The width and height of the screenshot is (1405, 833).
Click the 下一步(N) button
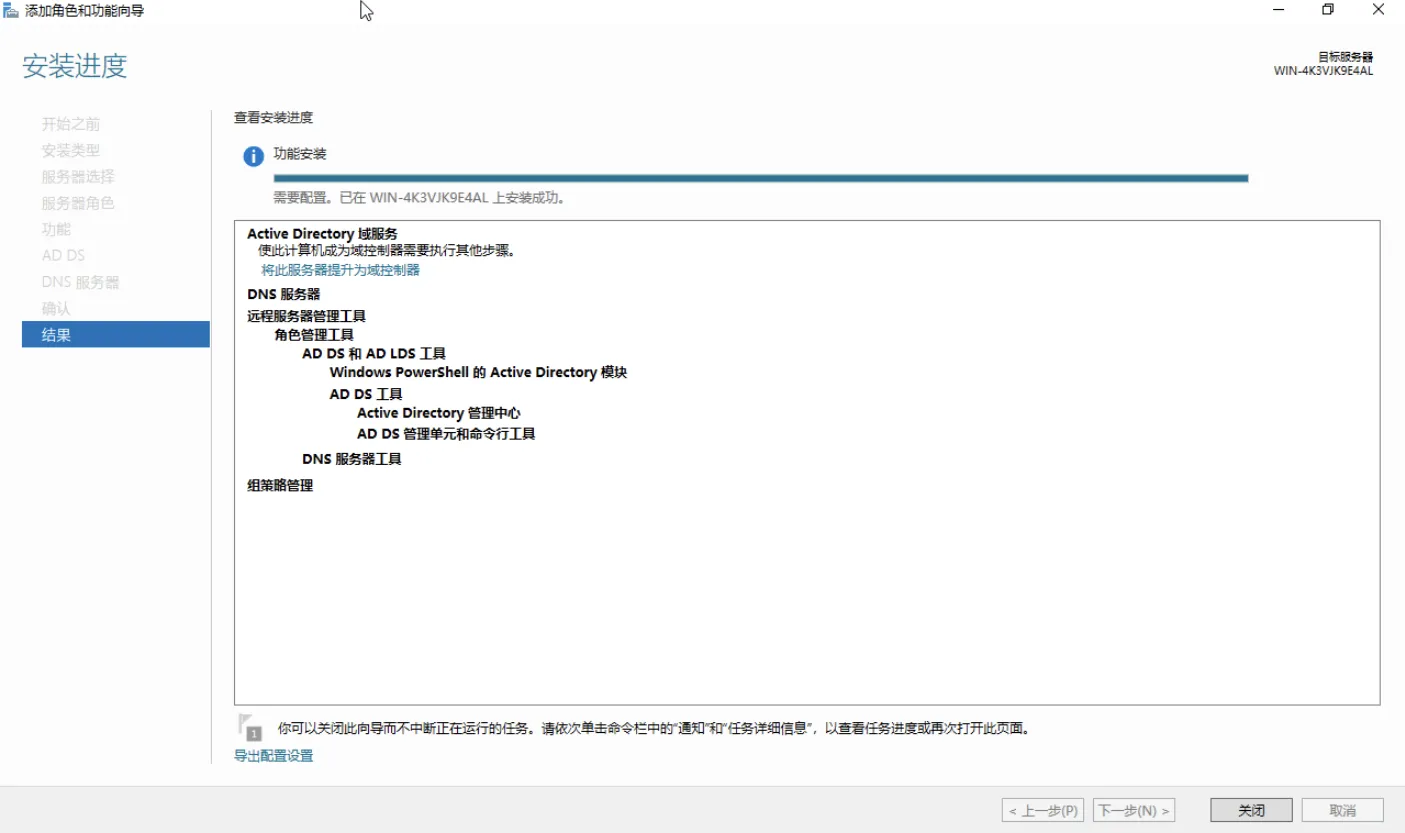(1133, 810)
